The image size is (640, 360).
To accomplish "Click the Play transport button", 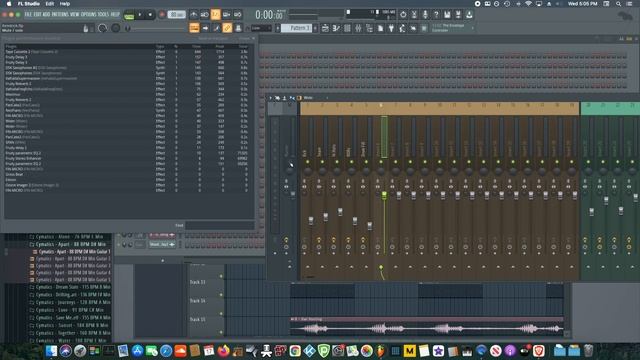I will click(x=140, y=15).
